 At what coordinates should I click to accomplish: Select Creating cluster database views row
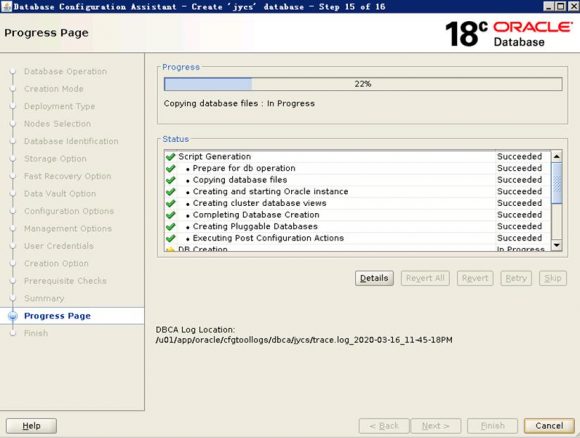pos(357,203)
